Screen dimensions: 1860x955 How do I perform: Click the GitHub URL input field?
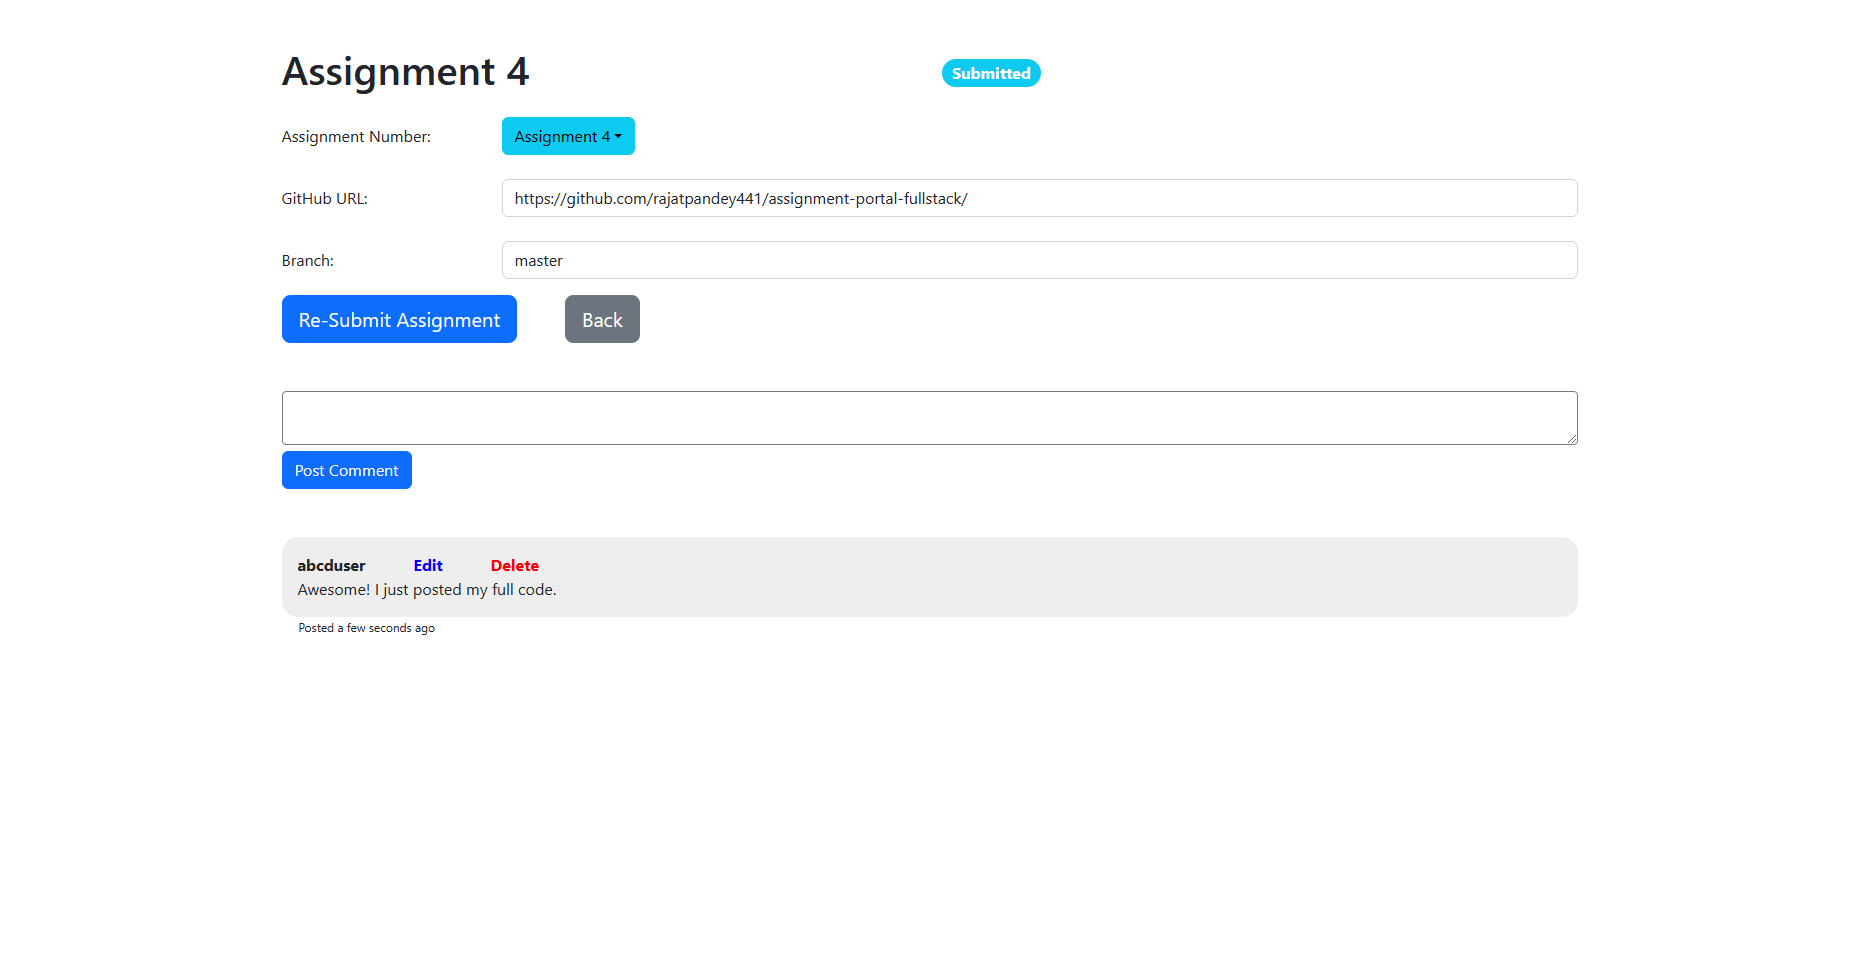point(1039,198)
